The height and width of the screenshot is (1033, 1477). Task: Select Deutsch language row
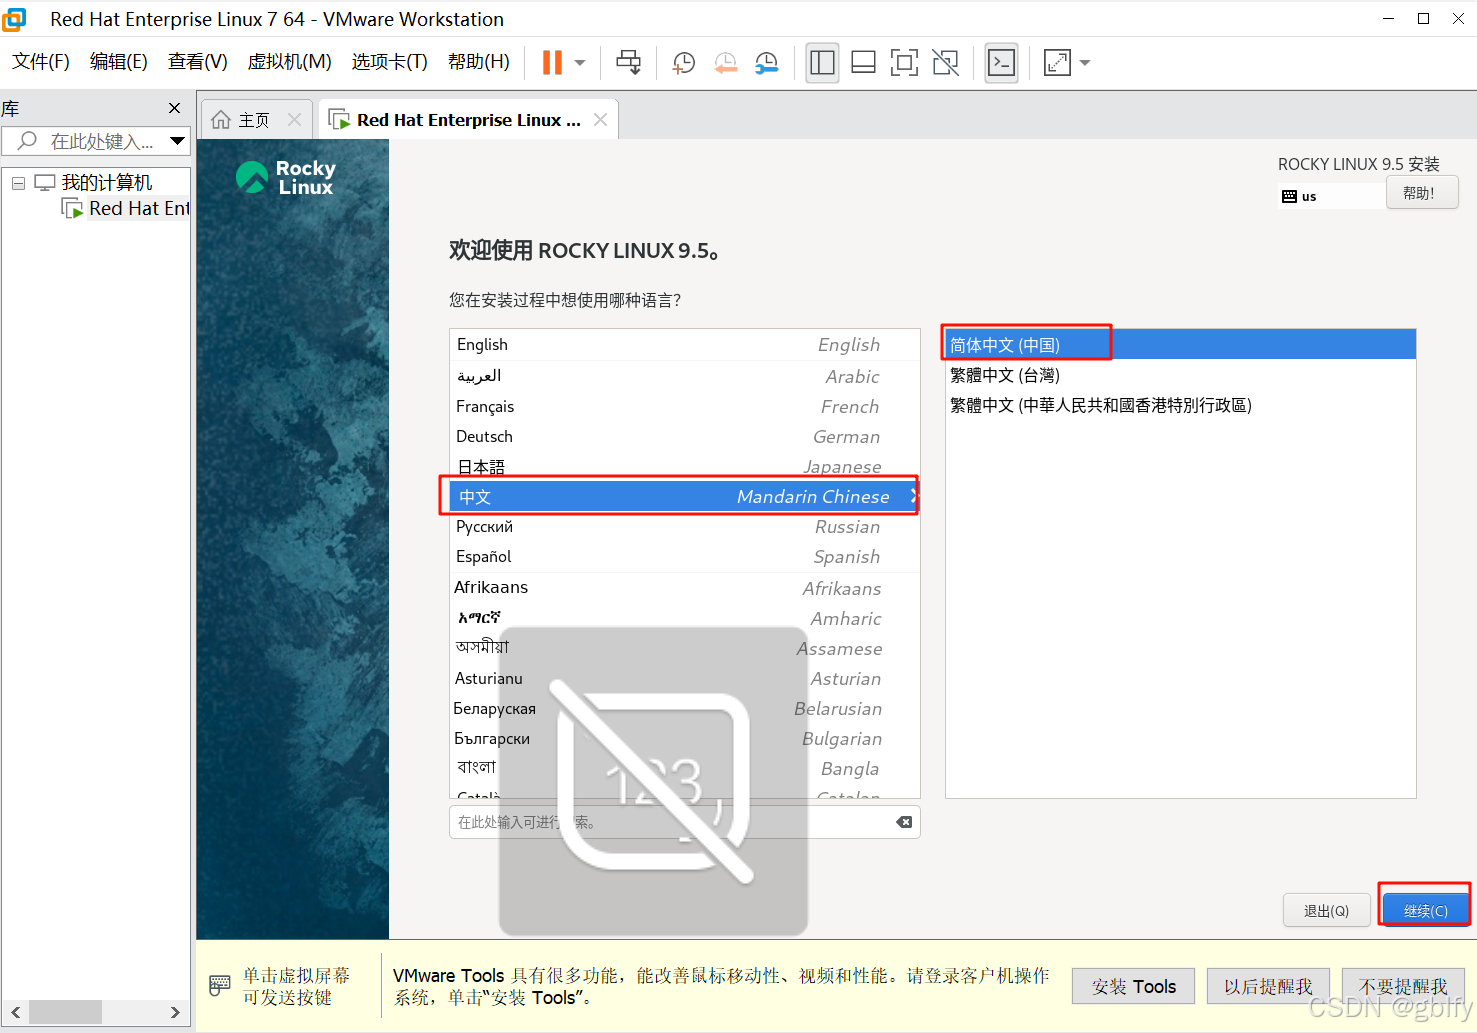(685, 436)
